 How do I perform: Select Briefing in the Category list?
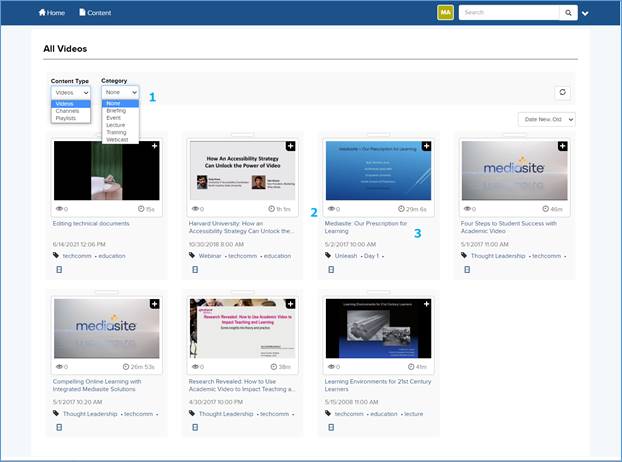click(x=120, y=111)
